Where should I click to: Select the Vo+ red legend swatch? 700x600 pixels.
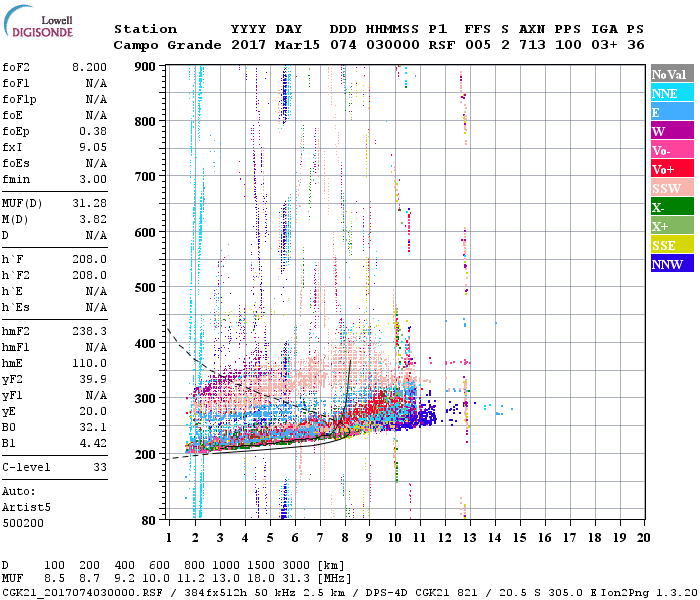click(672, 169)
